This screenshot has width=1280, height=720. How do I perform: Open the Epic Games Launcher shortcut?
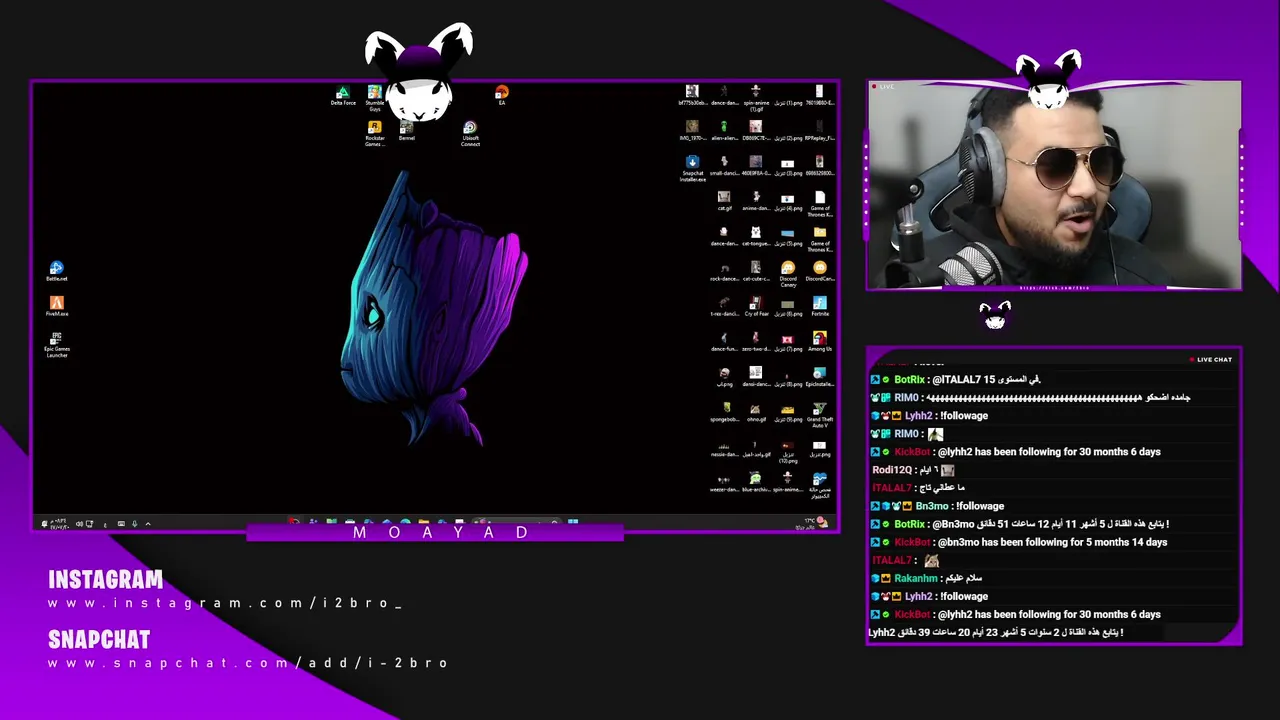[x=57, y=344]
